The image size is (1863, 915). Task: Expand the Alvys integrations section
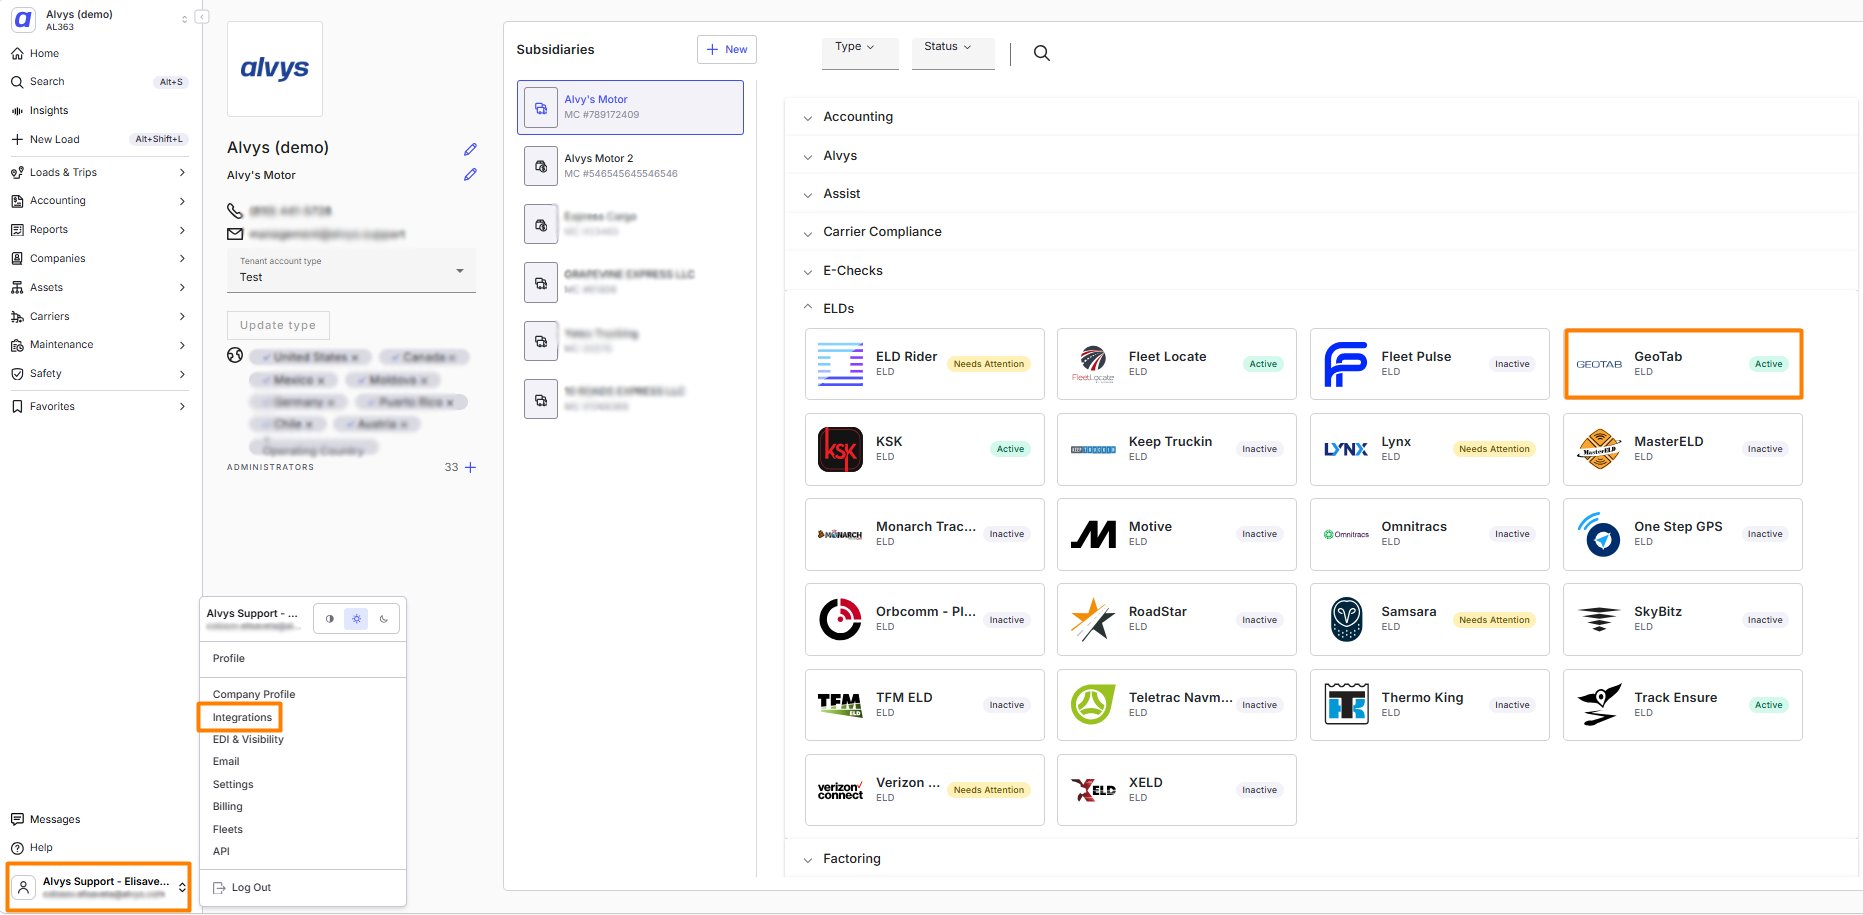[1320, 156]
